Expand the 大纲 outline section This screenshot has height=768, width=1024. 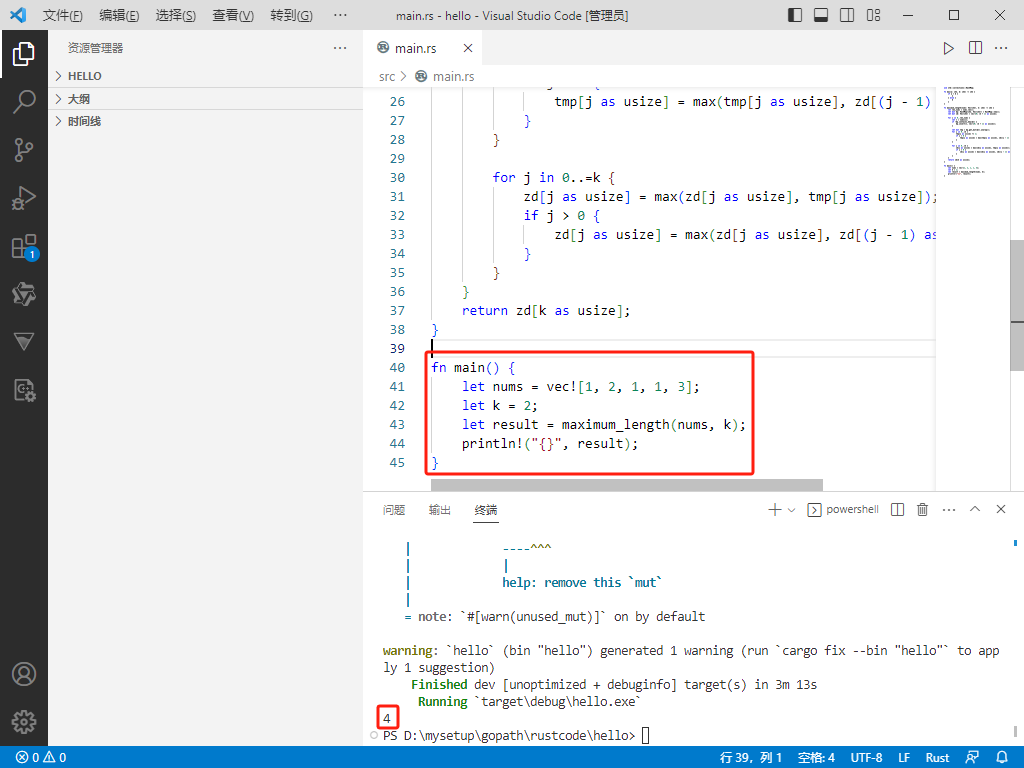tap(206, 99)
